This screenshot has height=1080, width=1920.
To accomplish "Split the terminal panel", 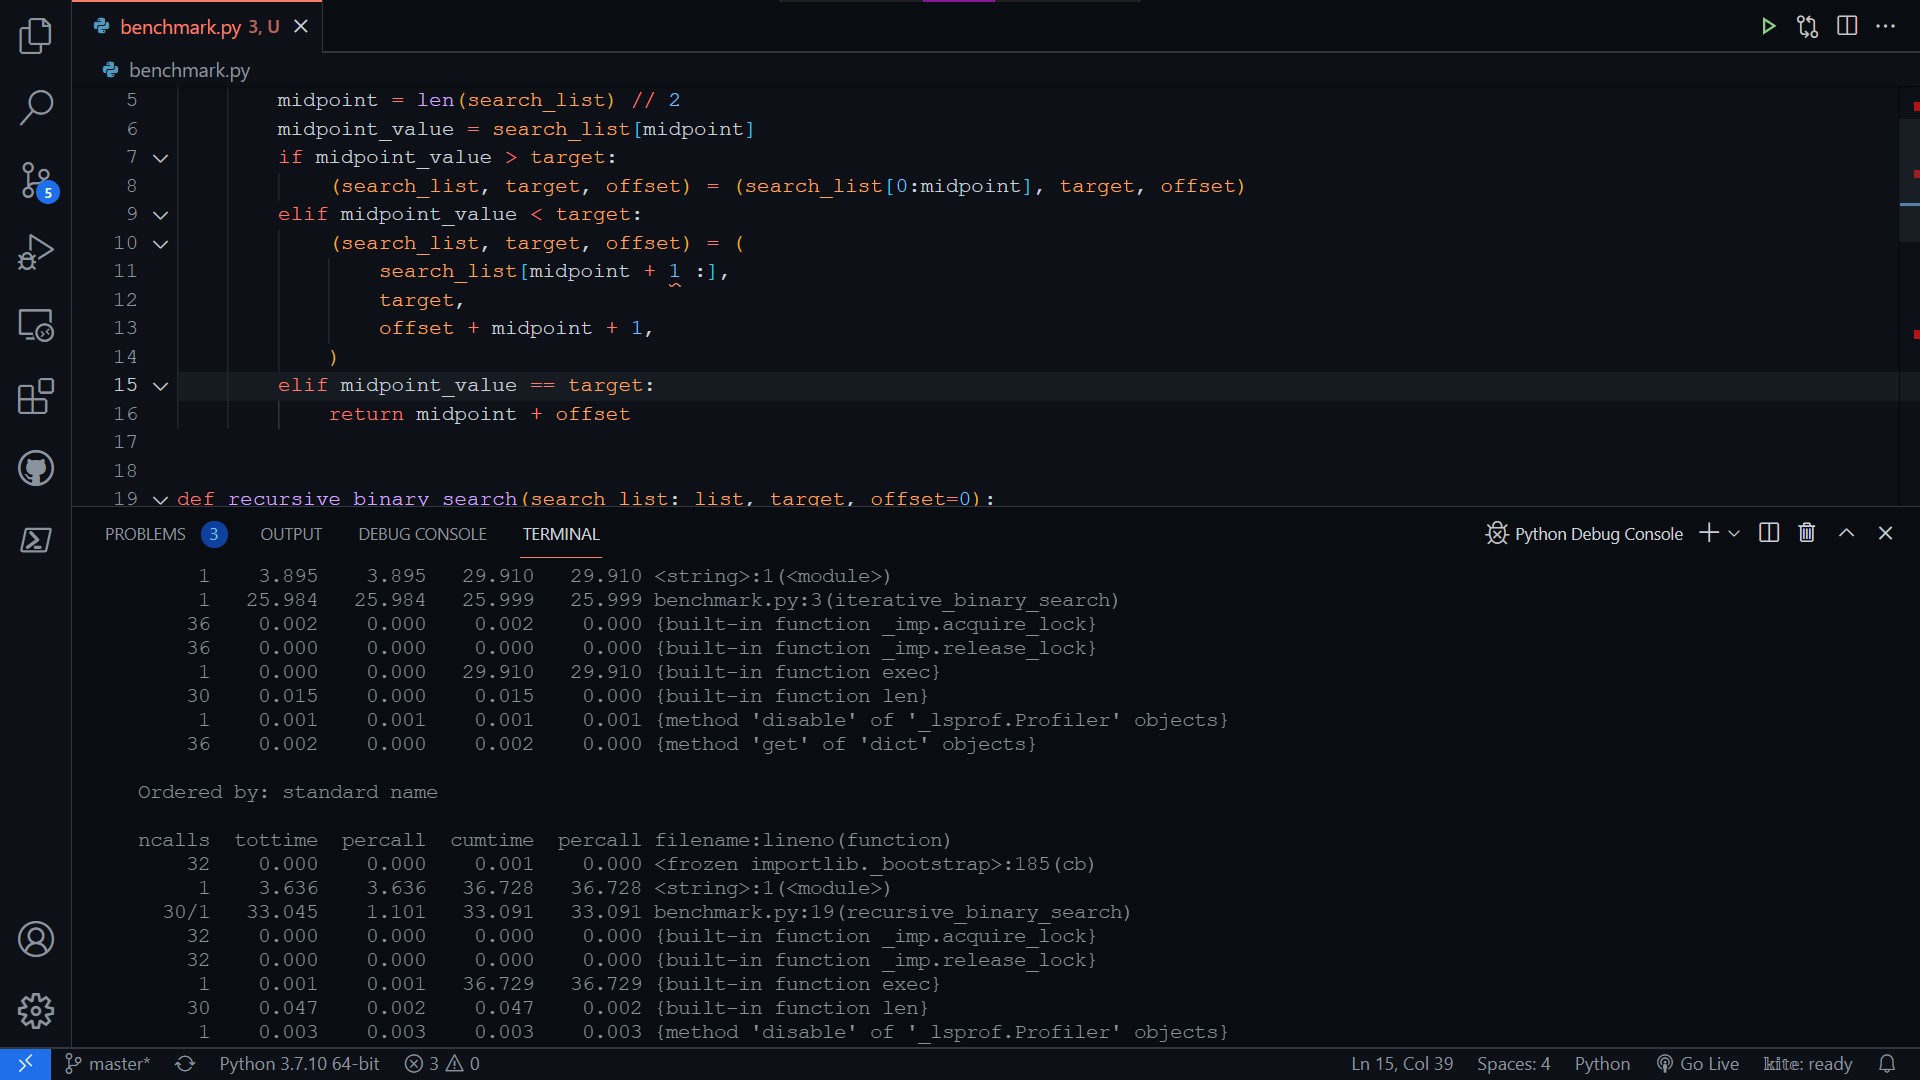I will (1769, 533).
